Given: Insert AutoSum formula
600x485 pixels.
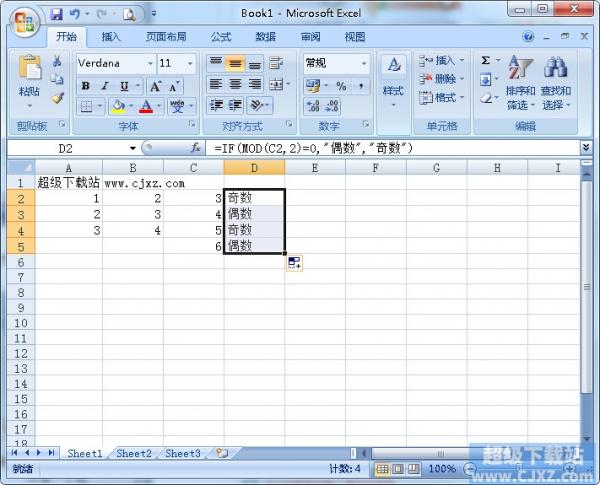Looking at the screenshot, I should 486,60.
